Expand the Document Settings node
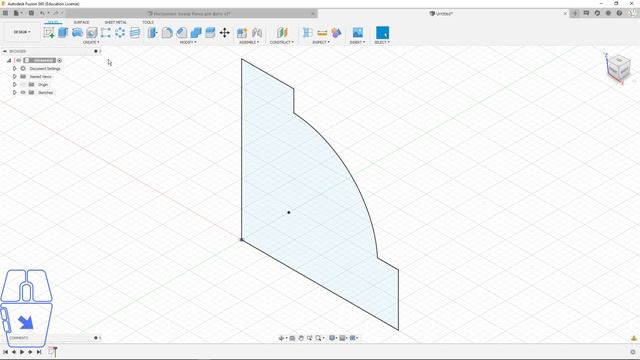The width and height of the screenshot is (640, 360). tap(15, 69)
